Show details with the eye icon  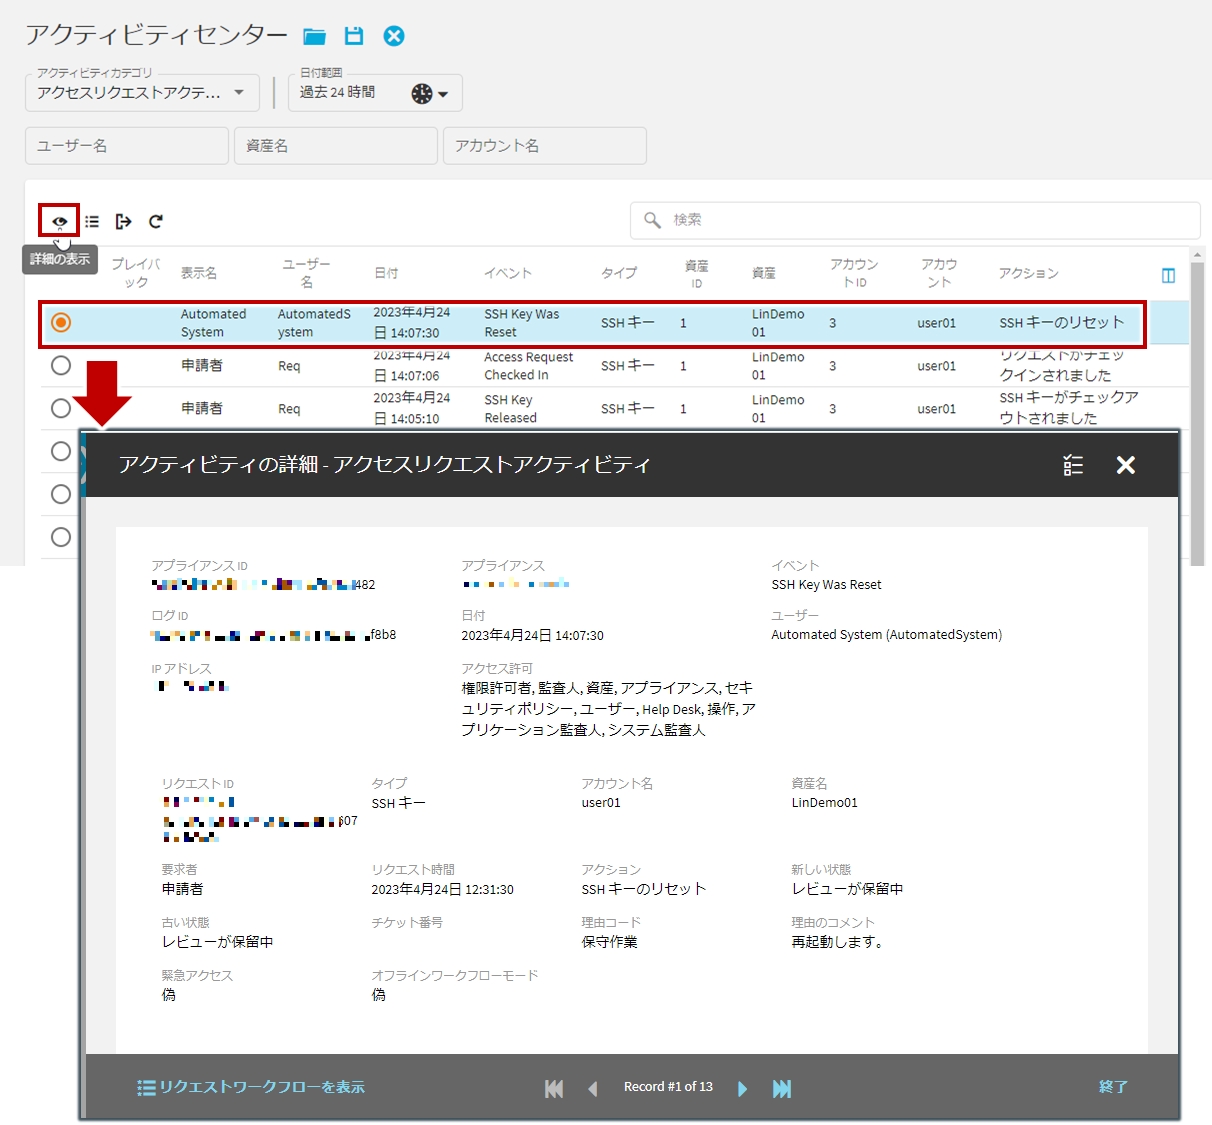tap(59, 221)
